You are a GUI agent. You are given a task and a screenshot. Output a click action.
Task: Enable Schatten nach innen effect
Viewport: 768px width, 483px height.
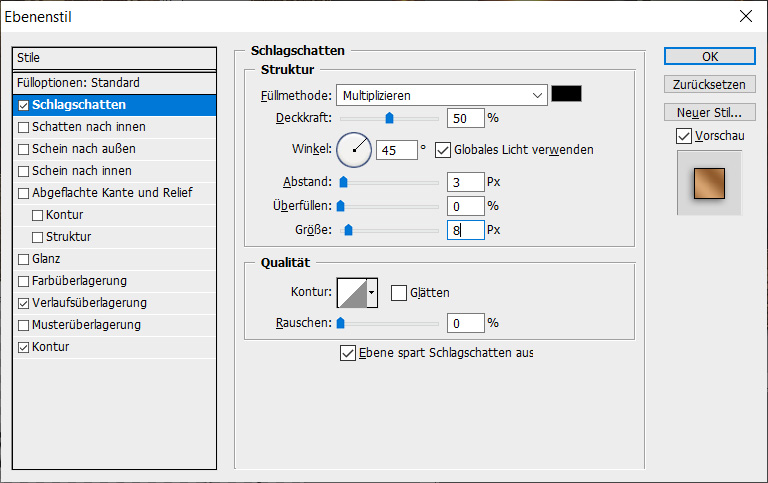pyautogui.click(x=24, y=127)
